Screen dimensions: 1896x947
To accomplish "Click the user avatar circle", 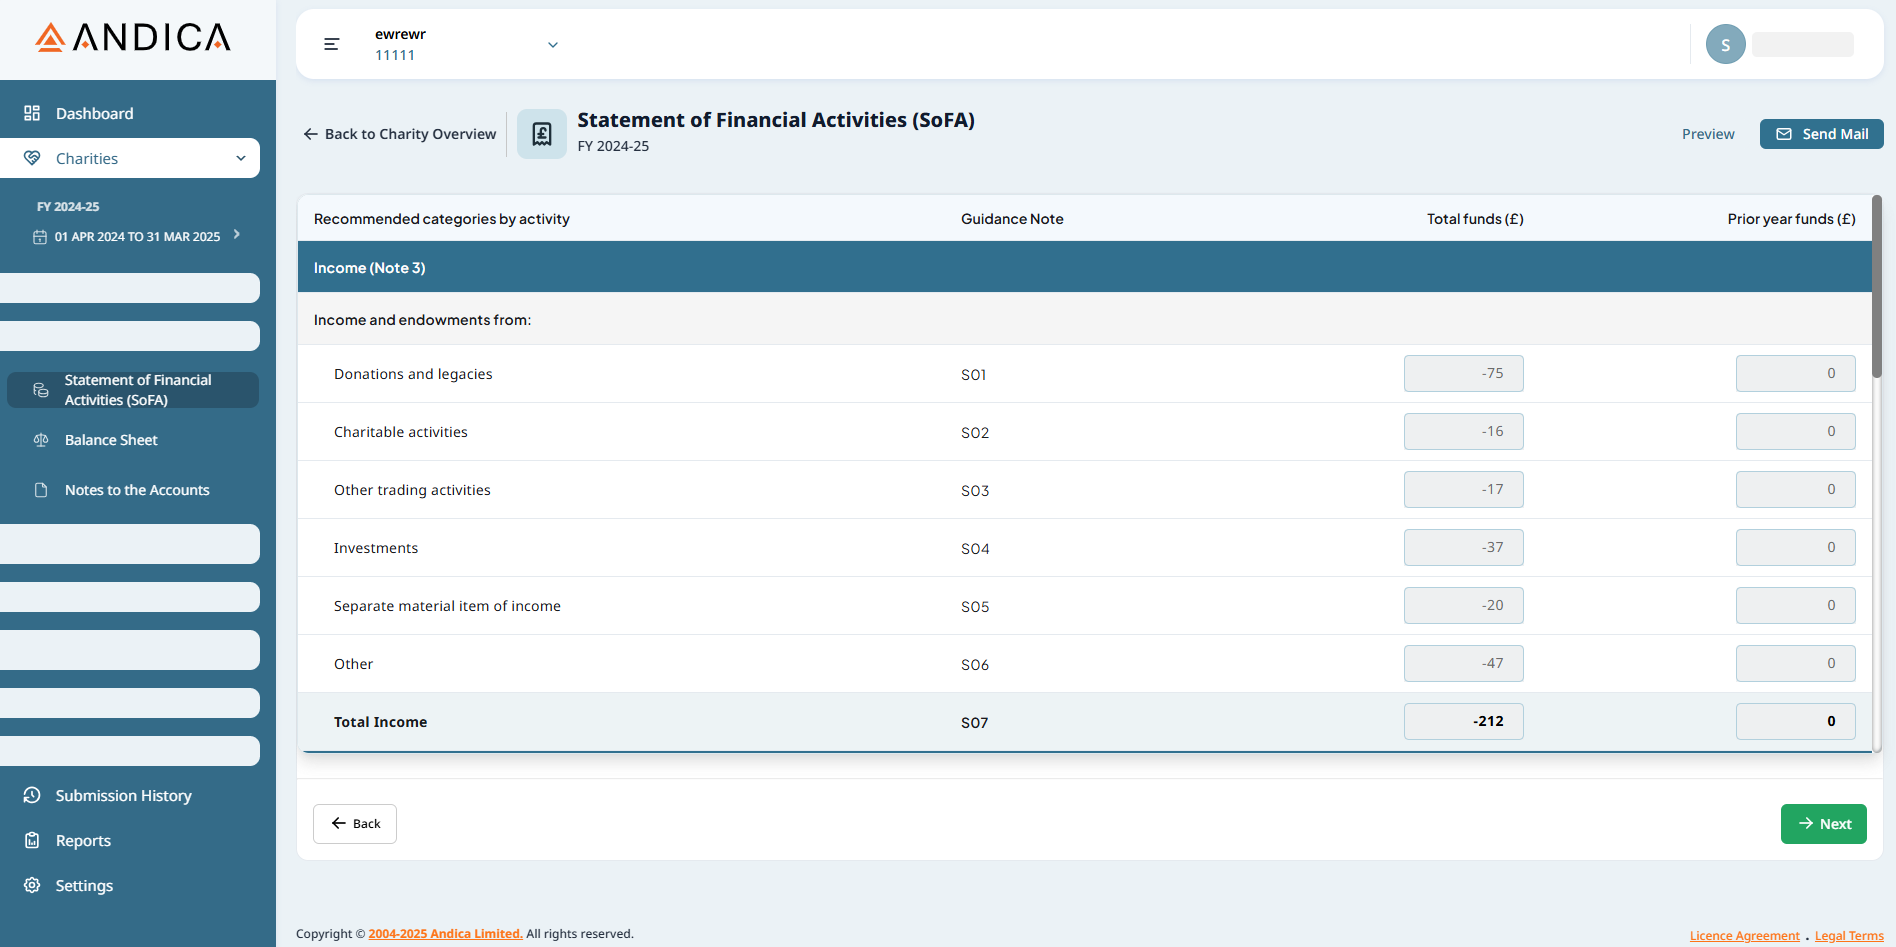I will click(x=1725, y=43).
